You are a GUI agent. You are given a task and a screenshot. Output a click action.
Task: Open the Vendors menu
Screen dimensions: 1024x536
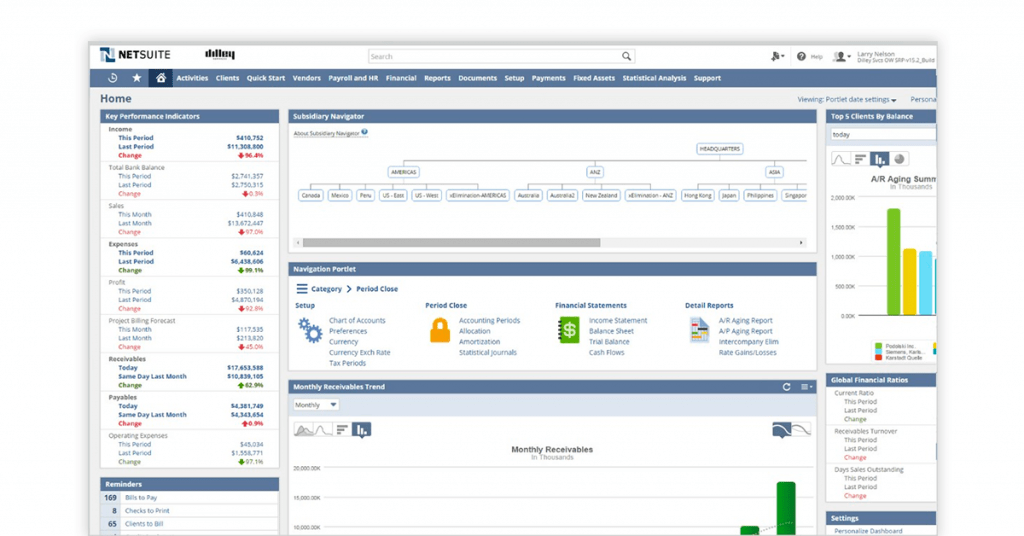point(306,78)
